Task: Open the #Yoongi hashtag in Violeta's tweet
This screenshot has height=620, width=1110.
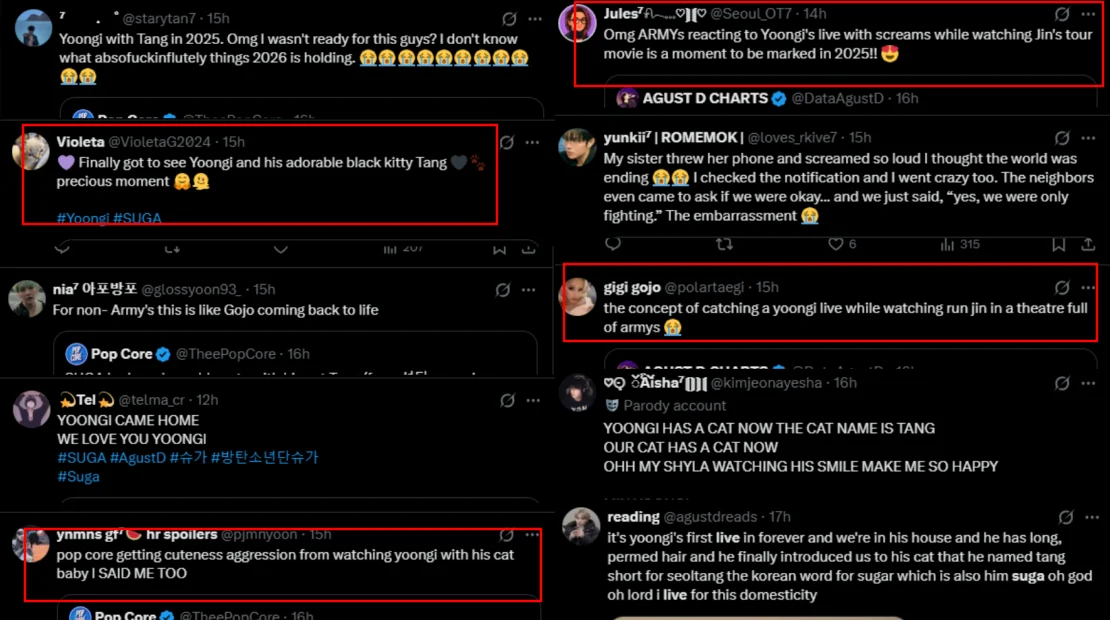Action: [82, 218]
